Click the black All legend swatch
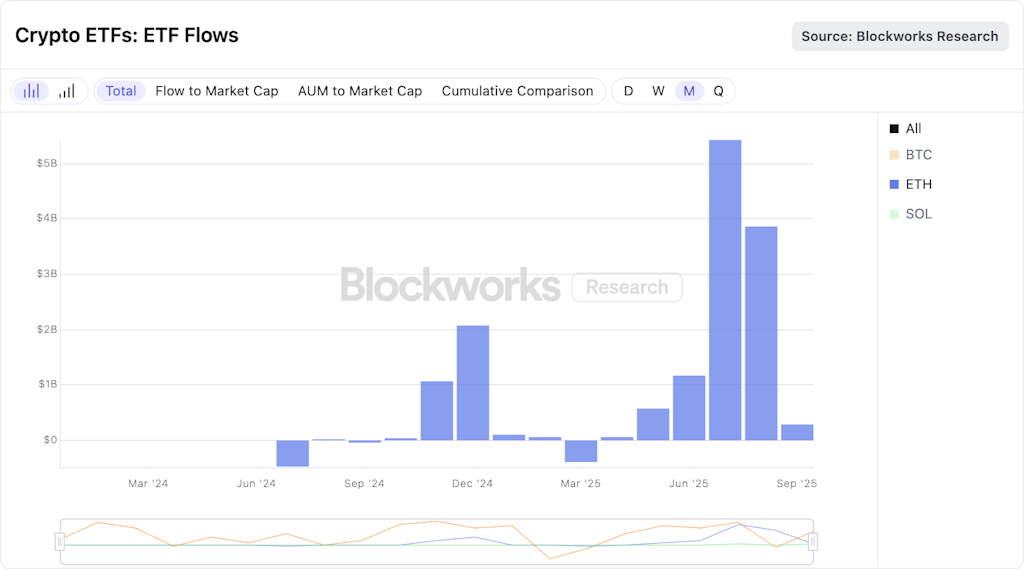The image size is (1024, 569). (x=894, y=129)
